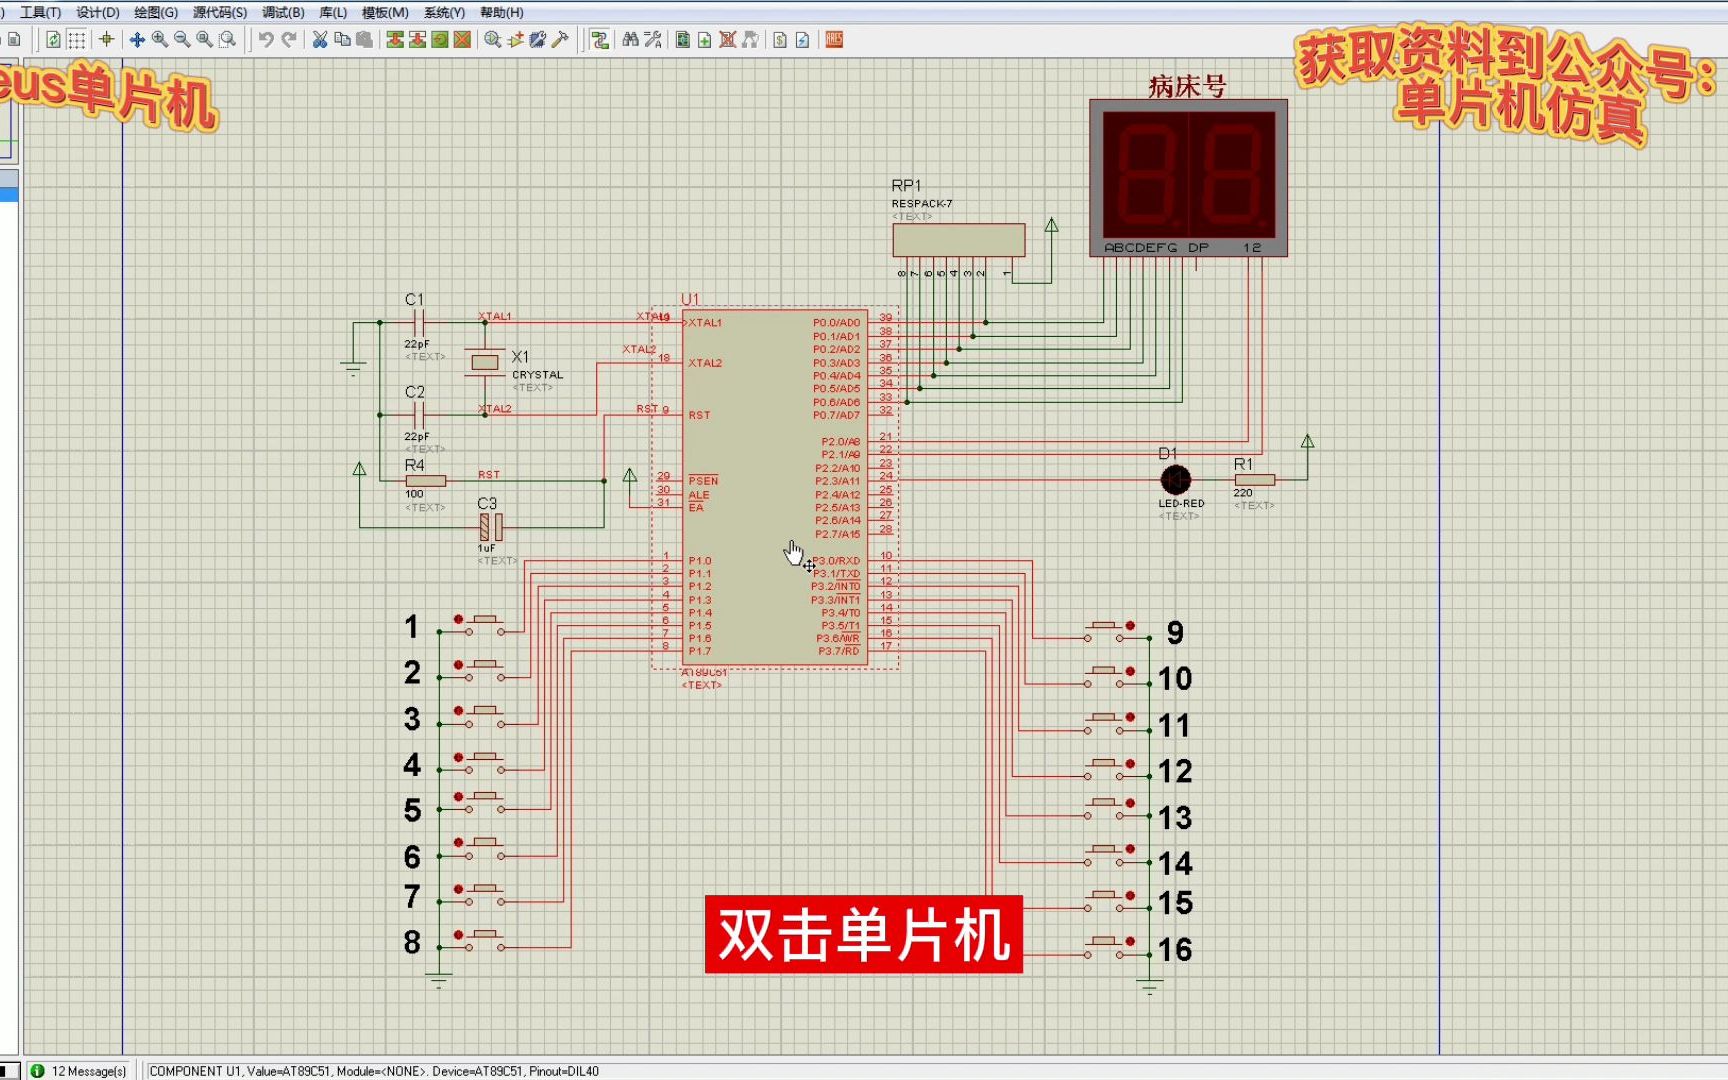This screenshot has height=1080, width=1728.
Task: Click push button labeled 5
Action: (x=484, y=802)
